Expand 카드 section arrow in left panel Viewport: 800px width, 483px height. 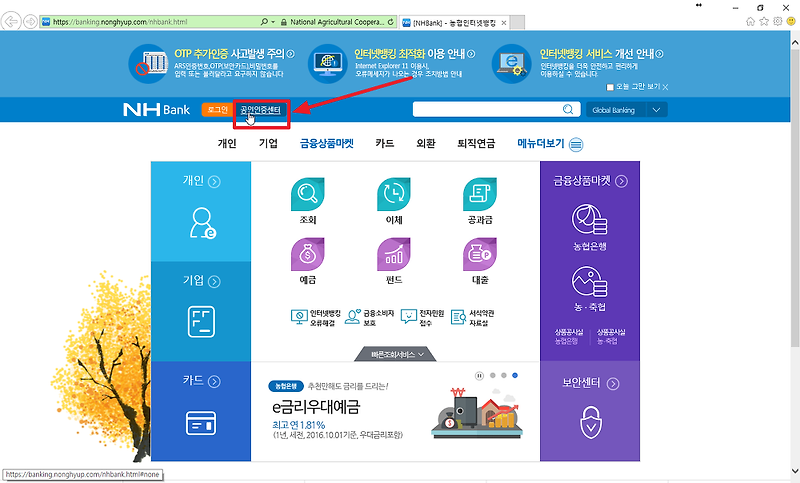pos(214,382)
